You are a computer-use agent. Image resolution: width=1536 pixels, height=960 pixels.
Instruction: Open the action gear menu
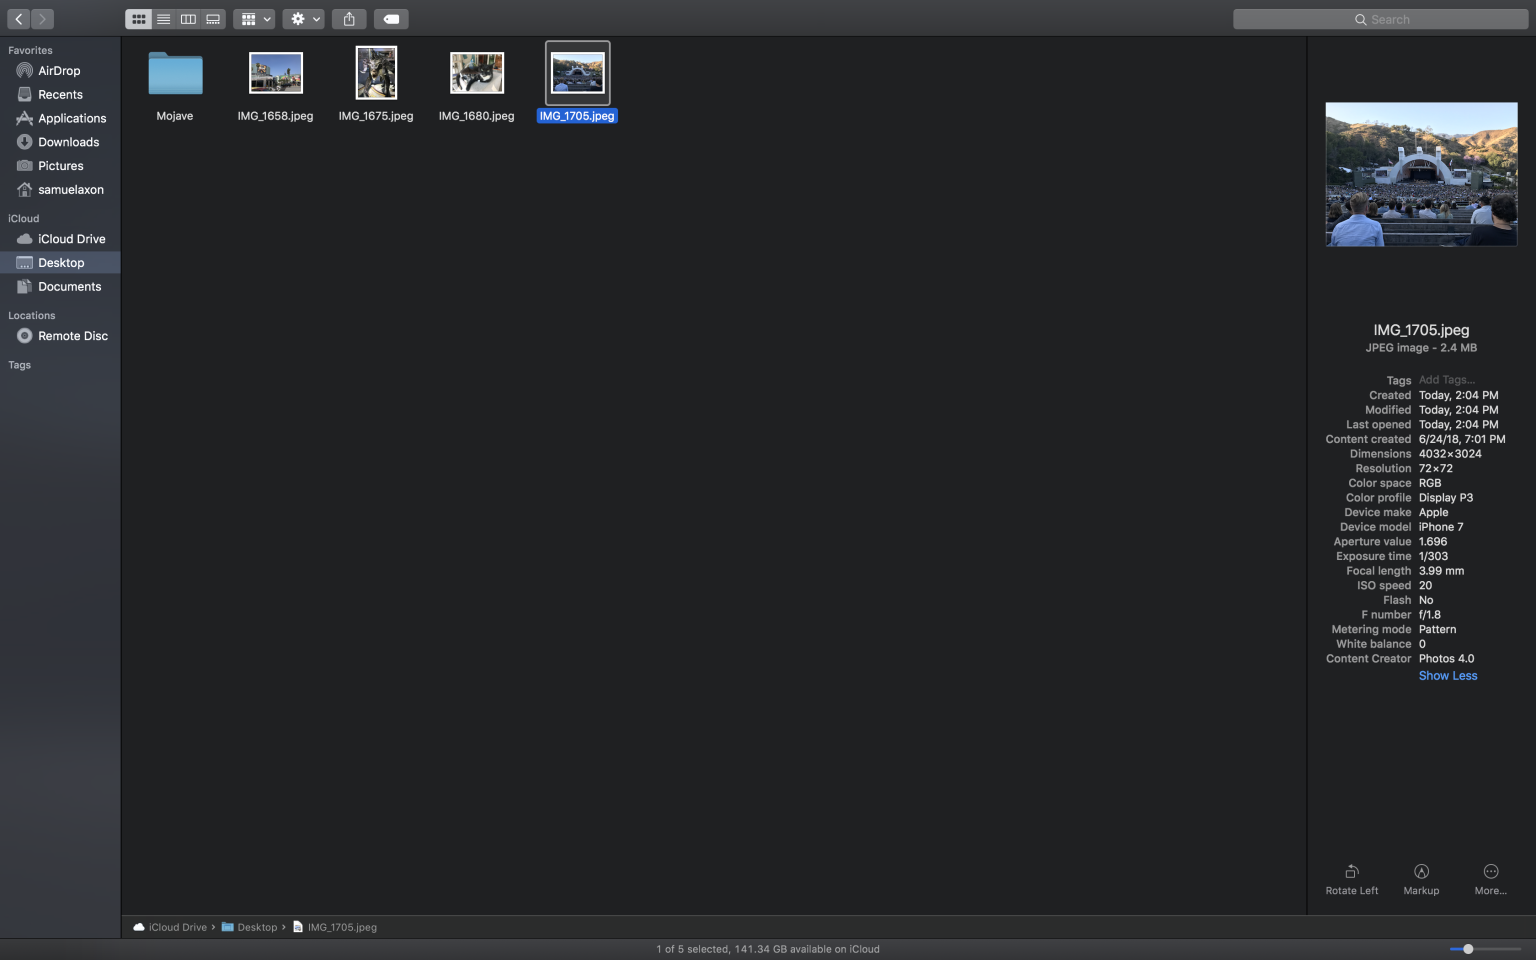[303, 18]
